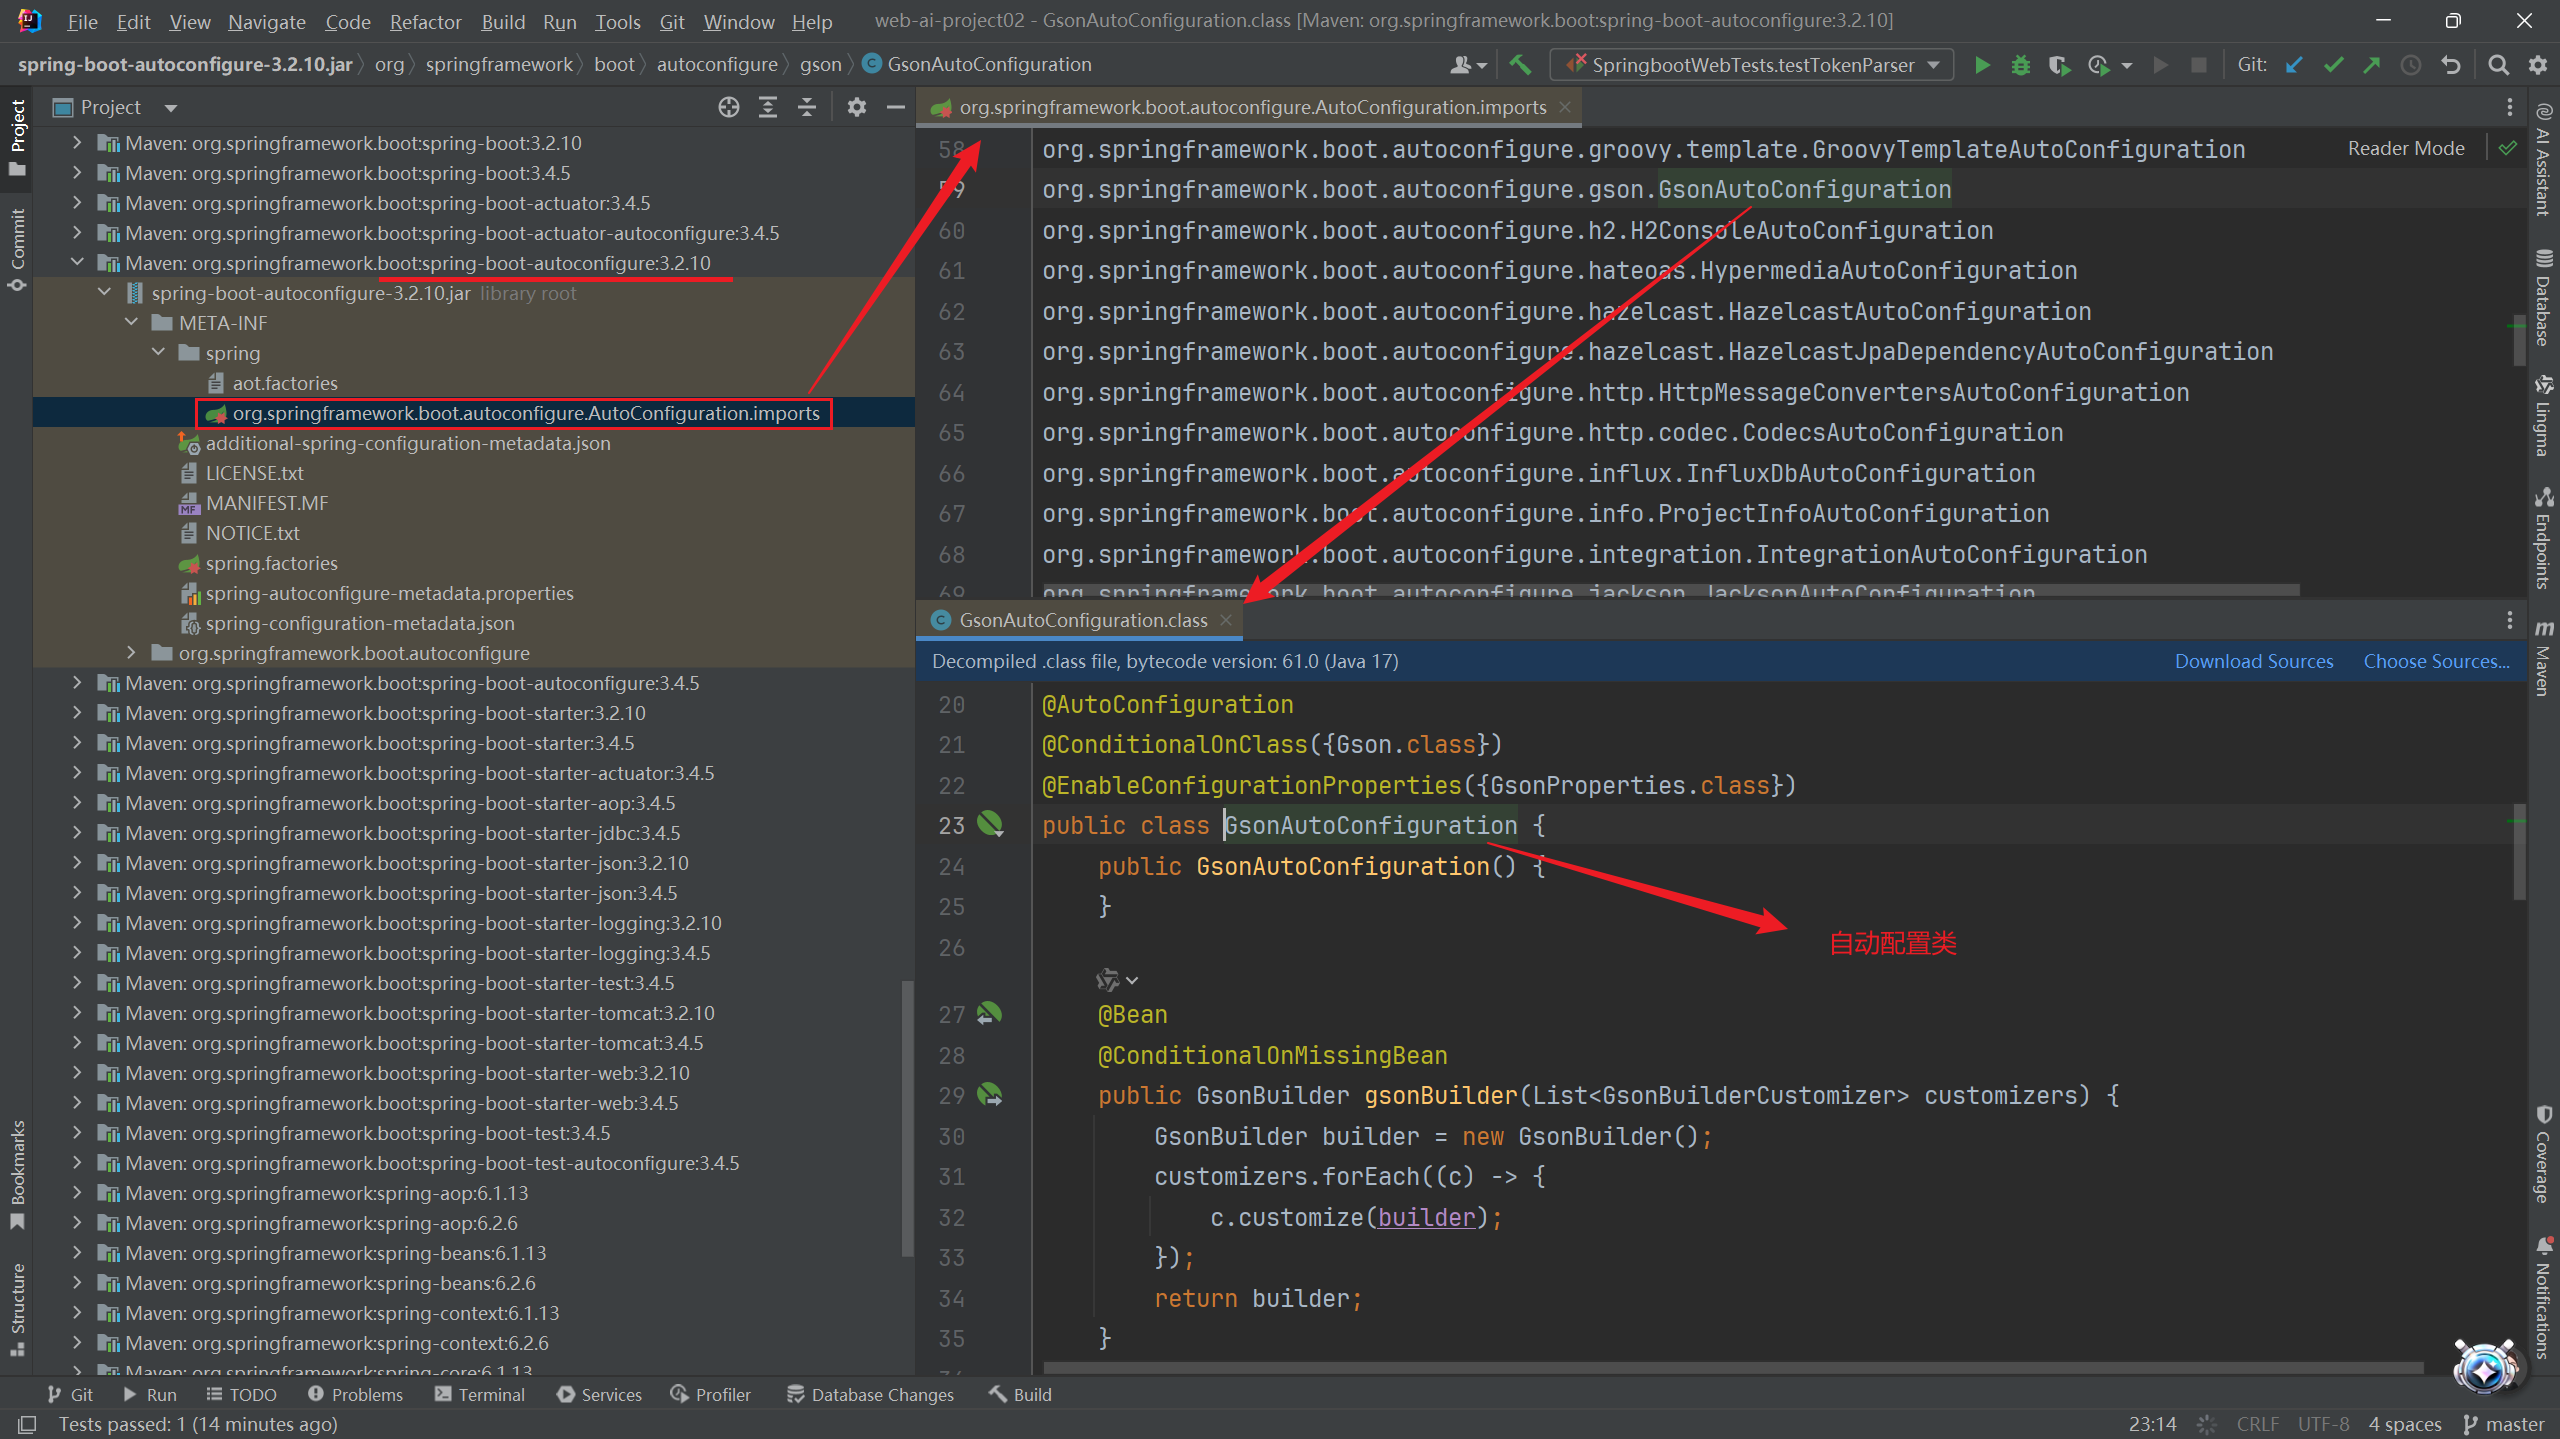The image size is (2560, 1439).
Task: Open the Refactor menu
Action: point(425,21)
